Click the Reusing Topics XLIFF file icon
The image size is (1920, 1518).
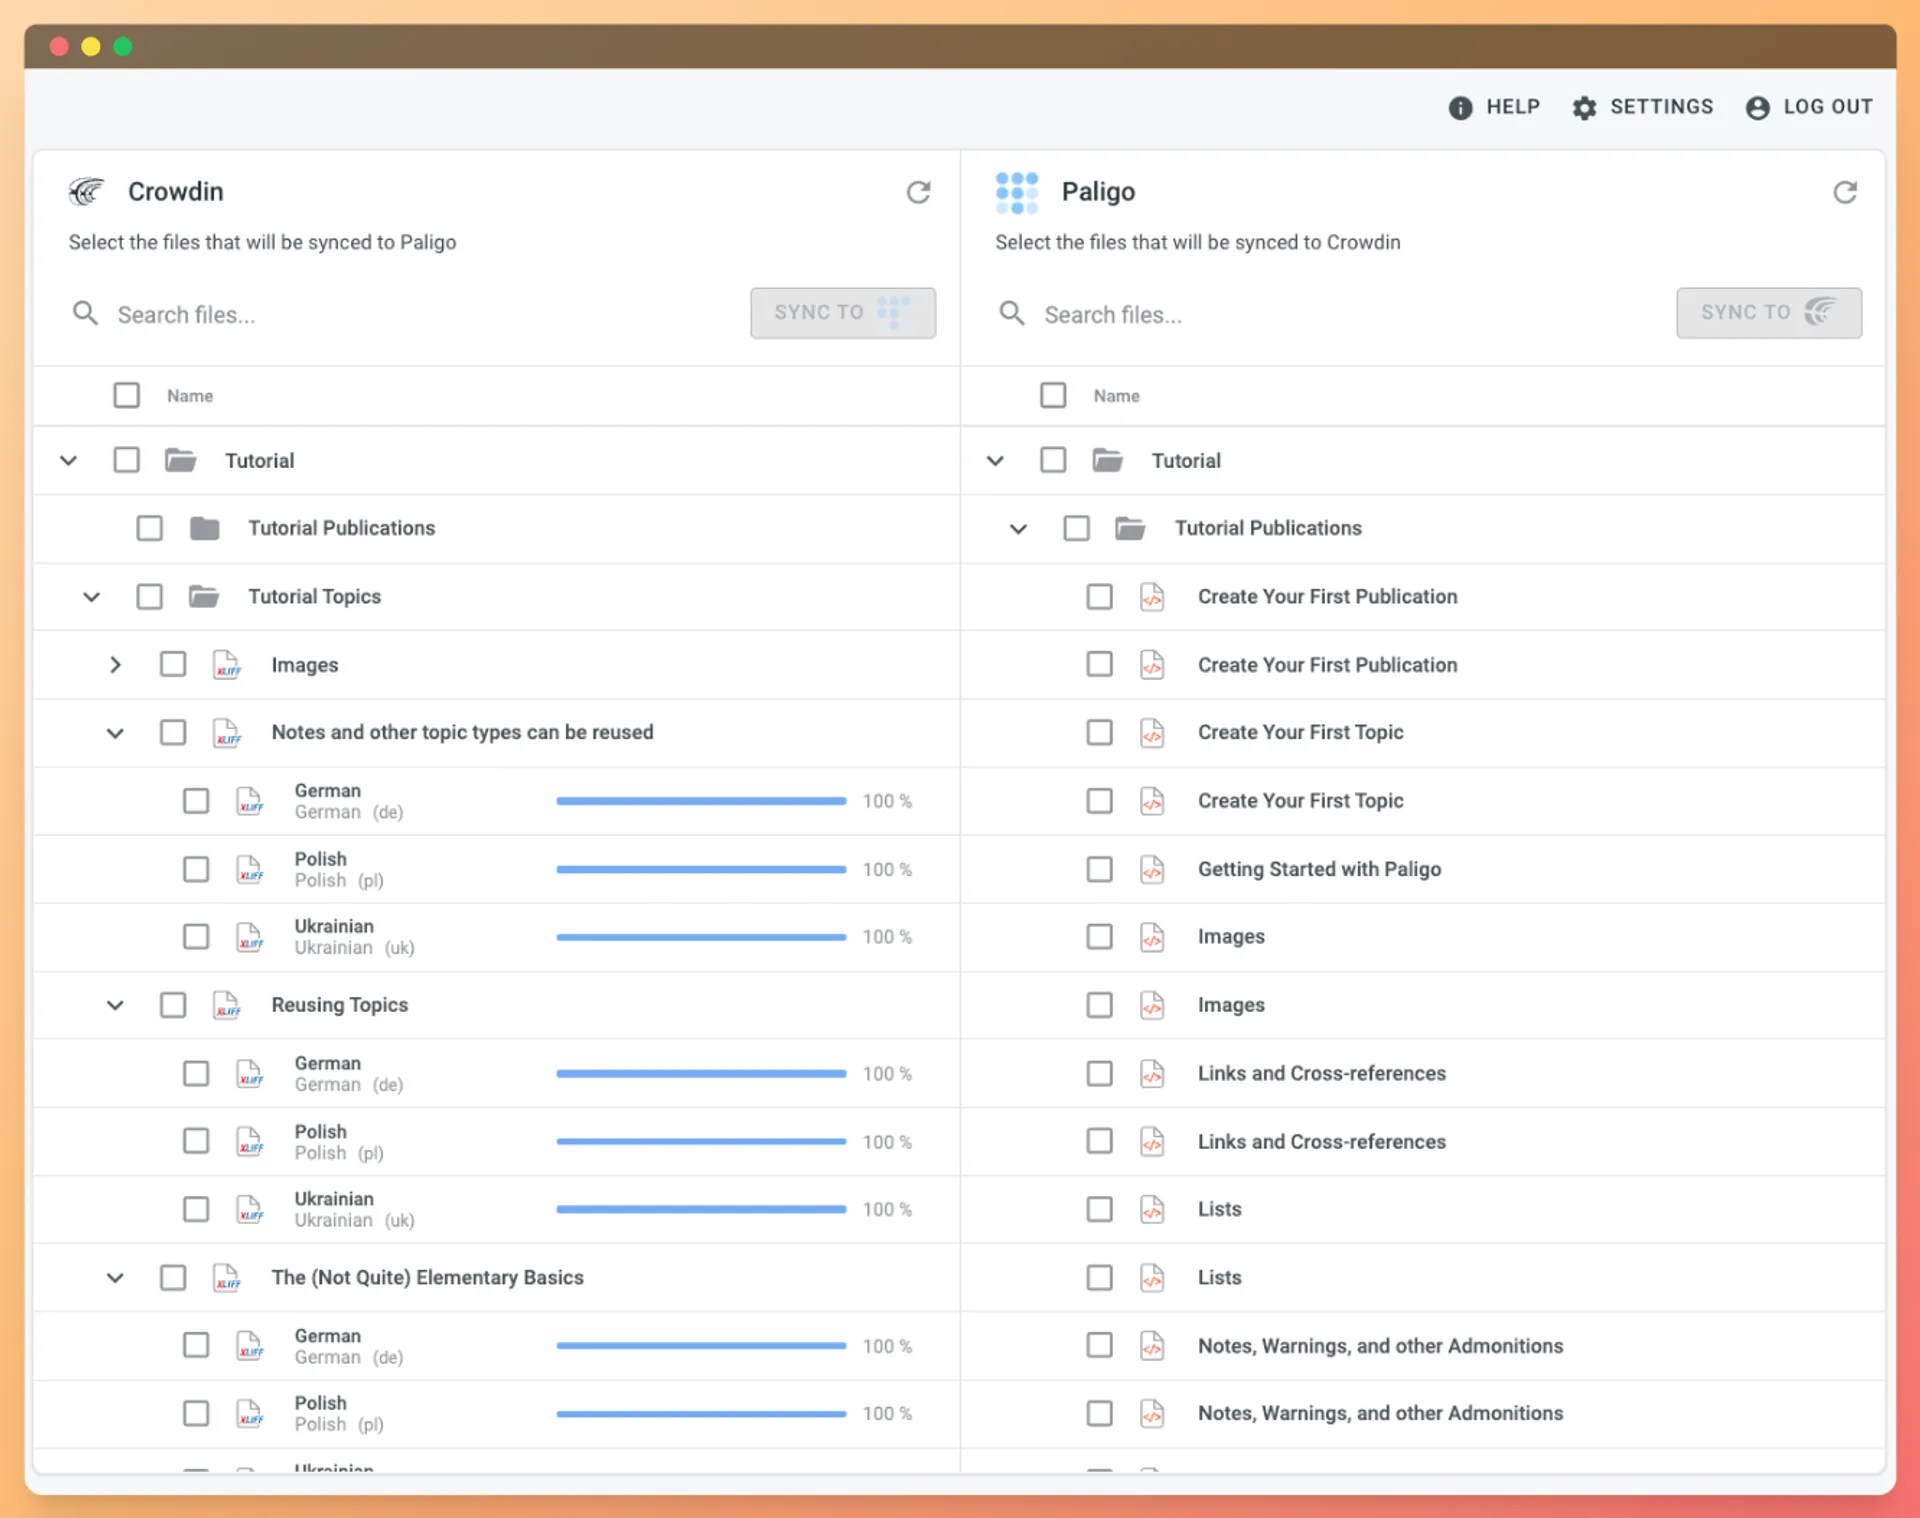[227, 1005]
